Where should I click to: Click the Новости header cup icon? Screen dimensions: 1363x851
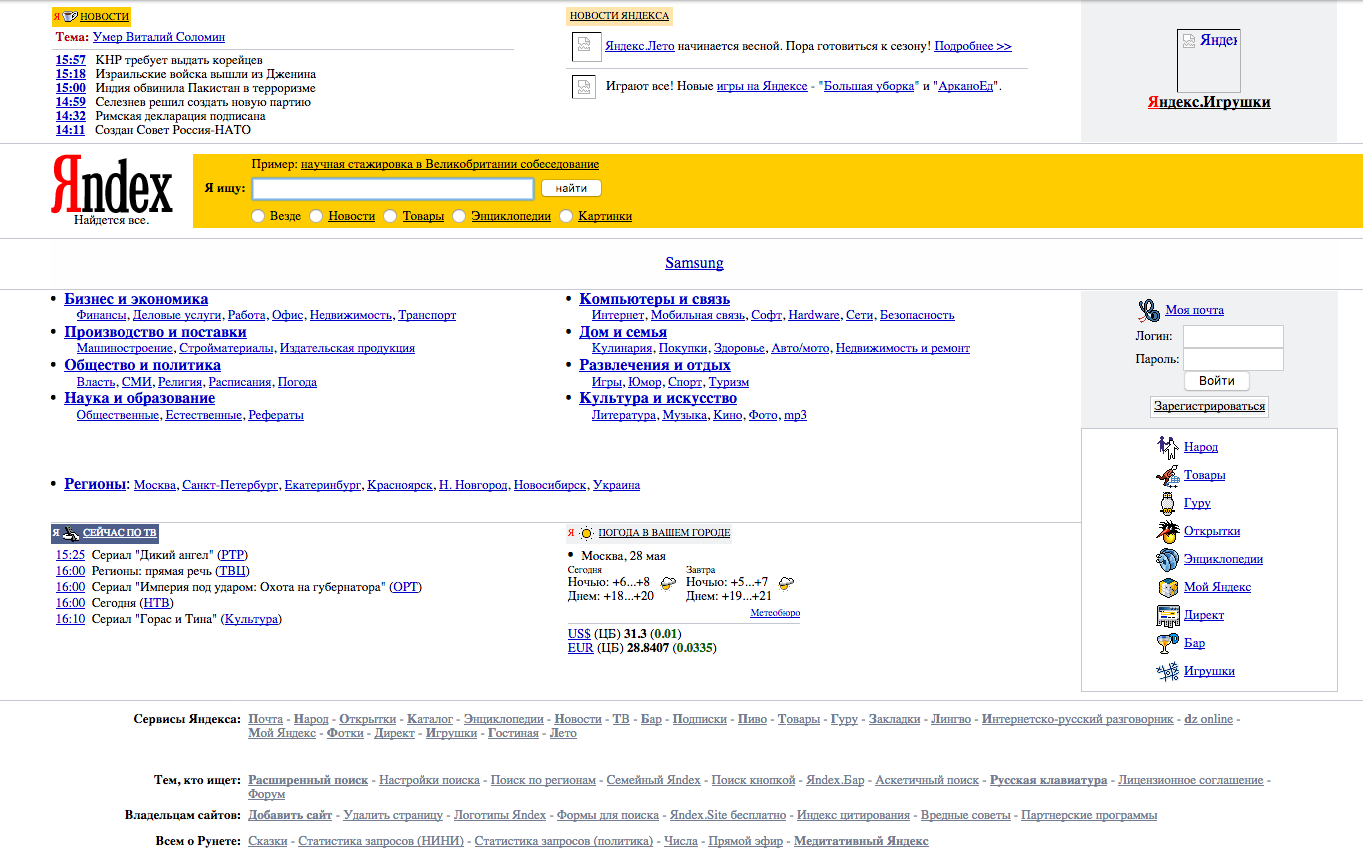tap(70, 16)
